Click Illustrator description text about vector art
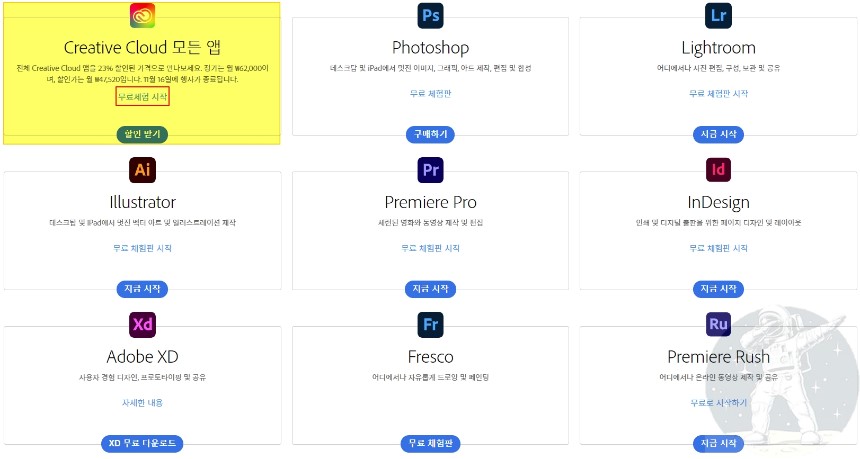 coord(142,223)
